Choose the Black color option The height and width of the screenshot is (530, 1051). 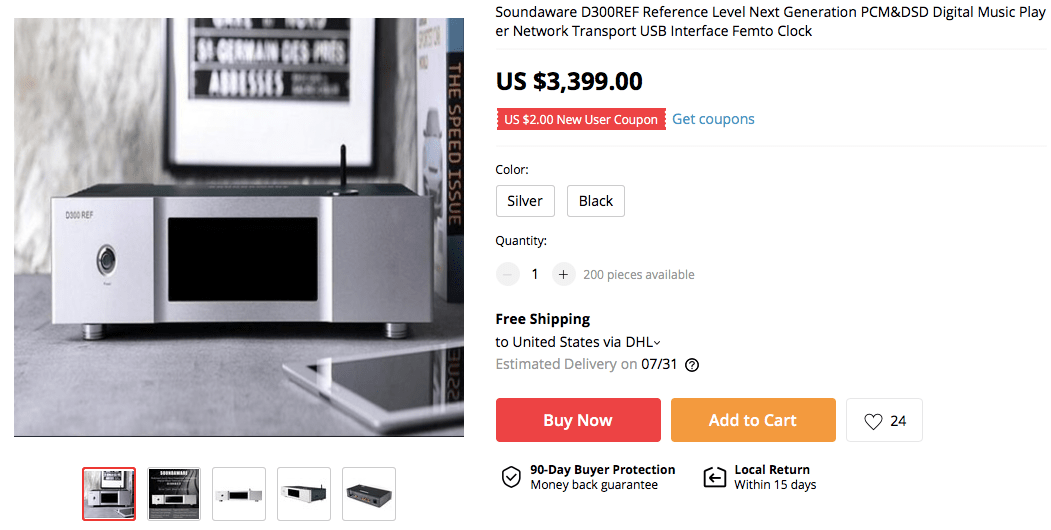point(596,201)
